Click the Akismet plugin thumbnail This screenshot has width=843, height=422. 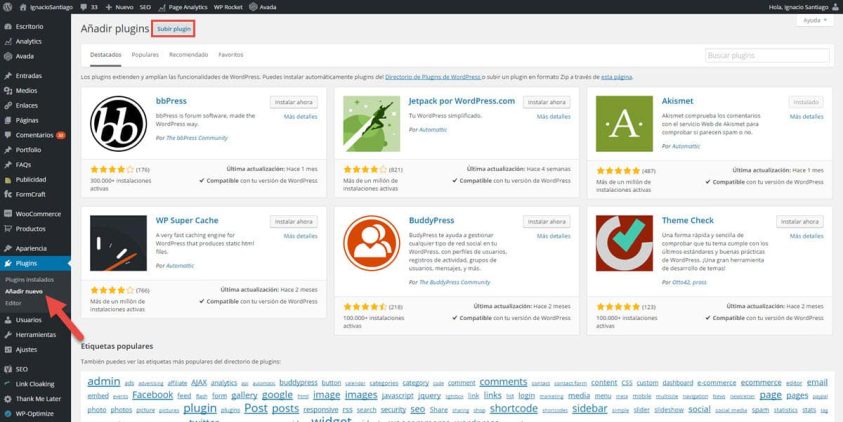click(624, 124)
